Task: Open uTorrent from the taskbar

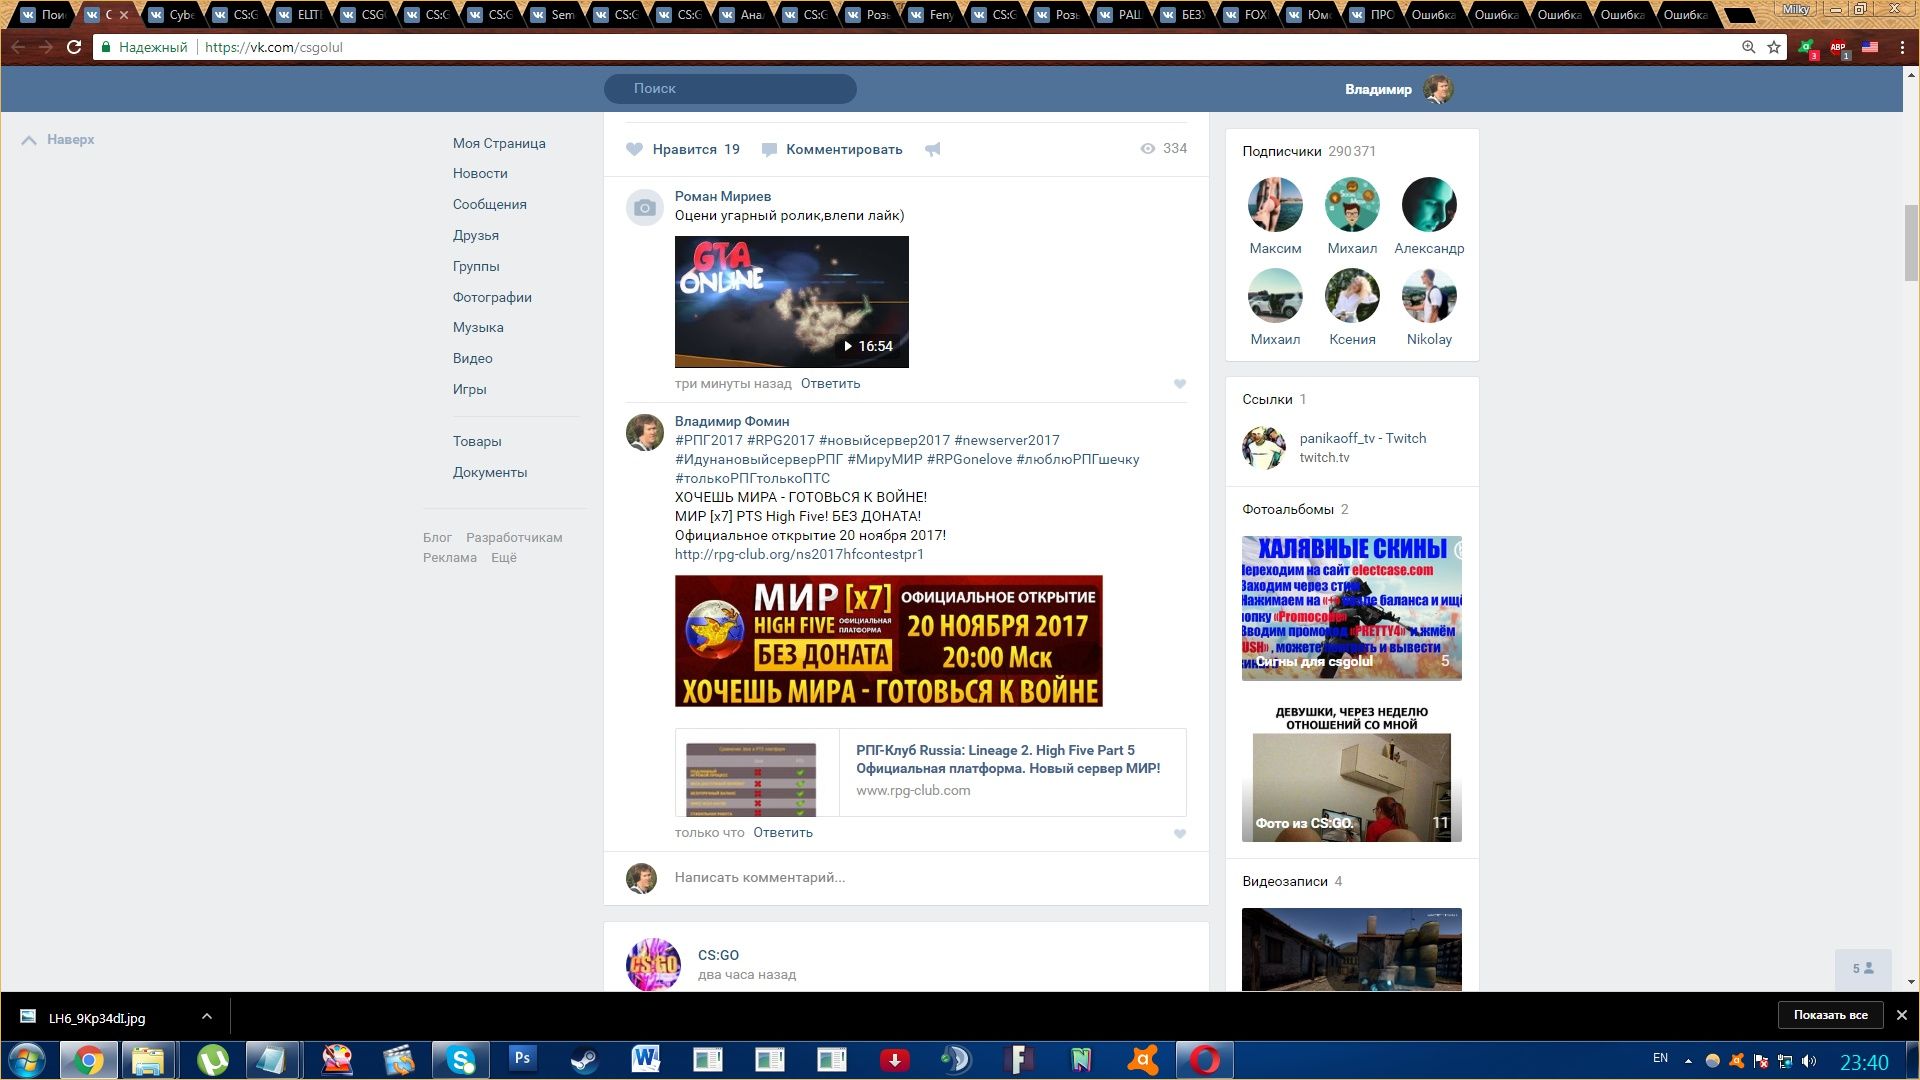Action: tap(212, 1060)
